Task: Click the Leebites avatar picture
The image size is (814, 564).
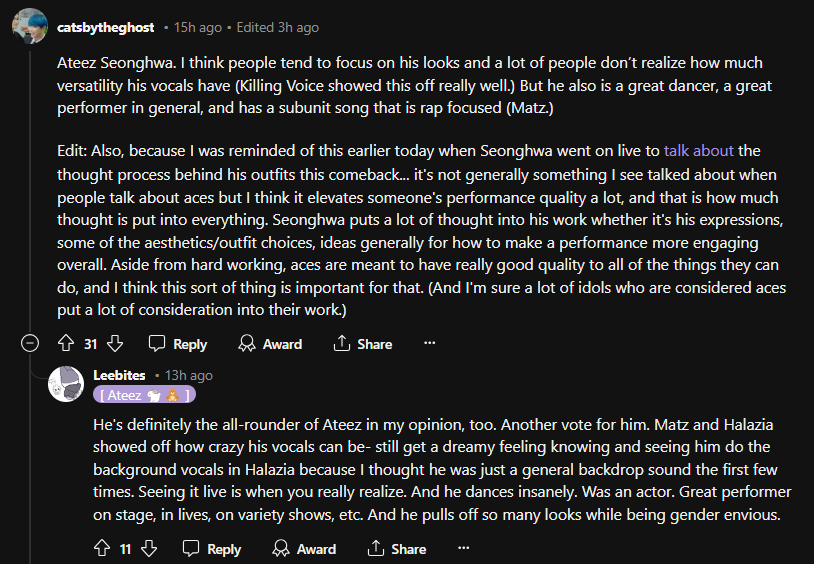Action: tap(65, 383)
